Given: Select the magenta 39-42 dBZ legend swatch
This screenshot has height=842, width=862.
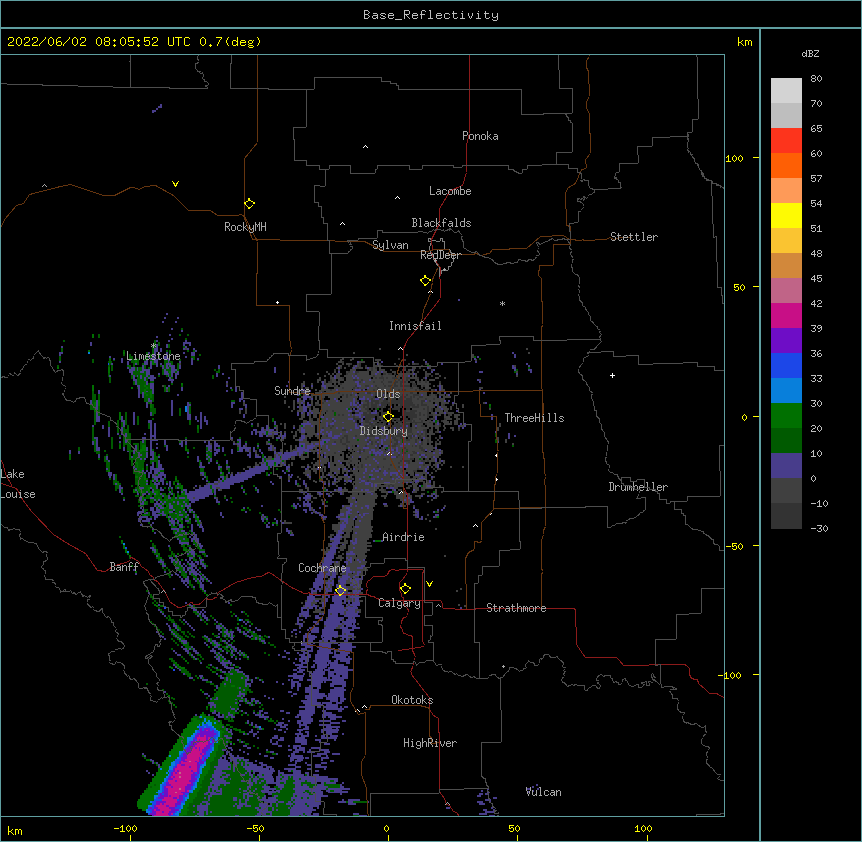Looking at the screenshot, I should coord(786,315).
